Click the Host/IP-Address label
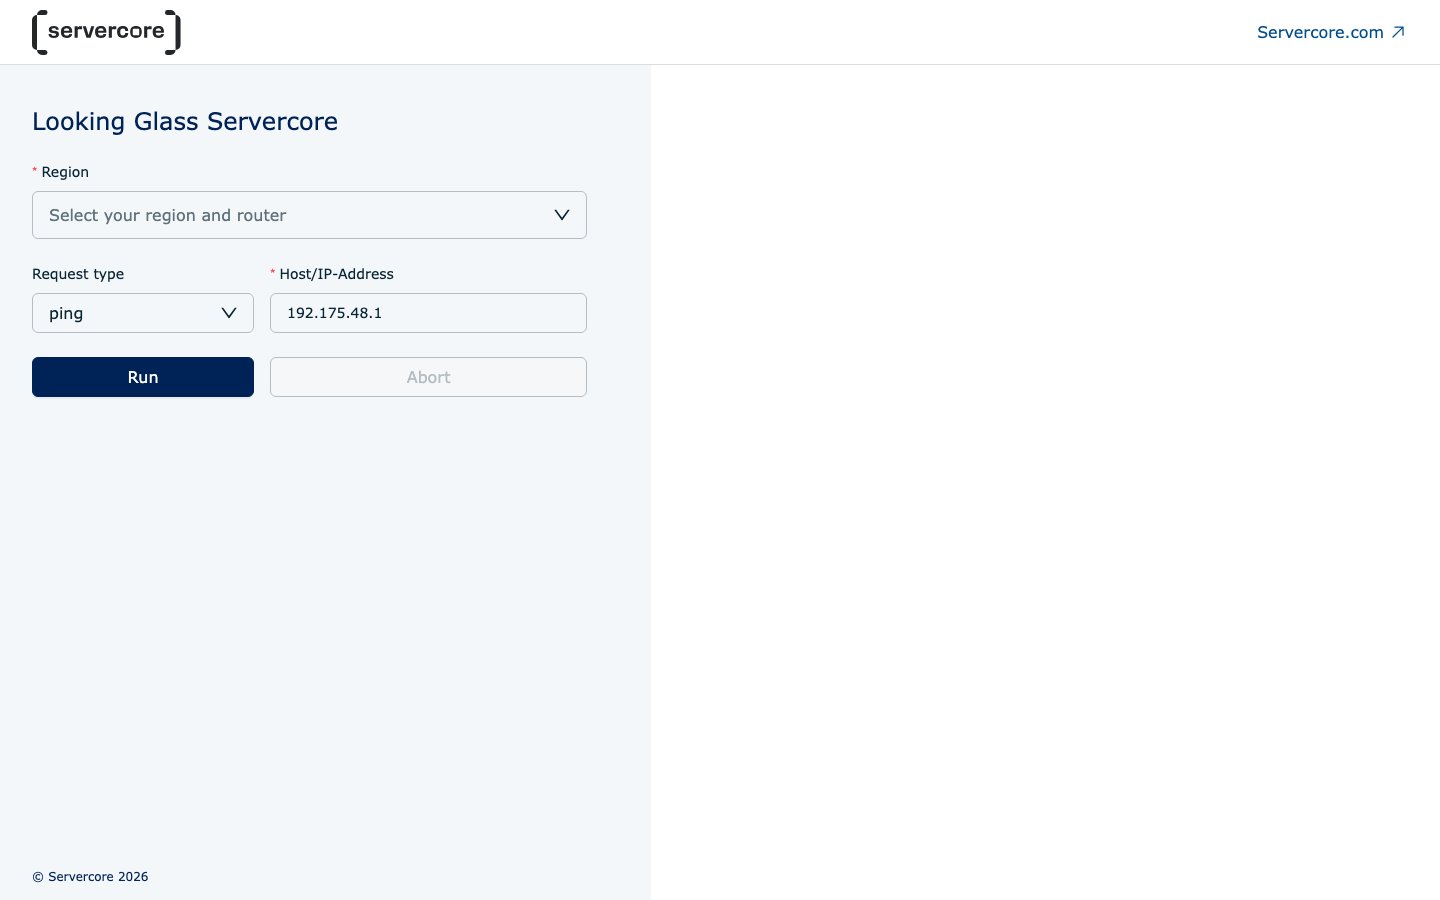Screen dimensions: 1440x900 336,274
